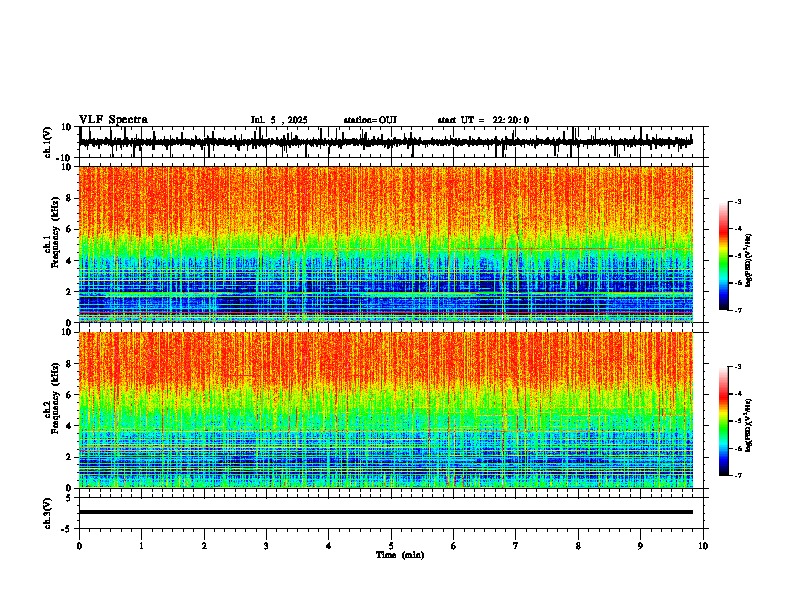Viewport: 792px width, 612px height.
Task: Click the "6" tick on the time axis
Action: (x=454, y=546)
